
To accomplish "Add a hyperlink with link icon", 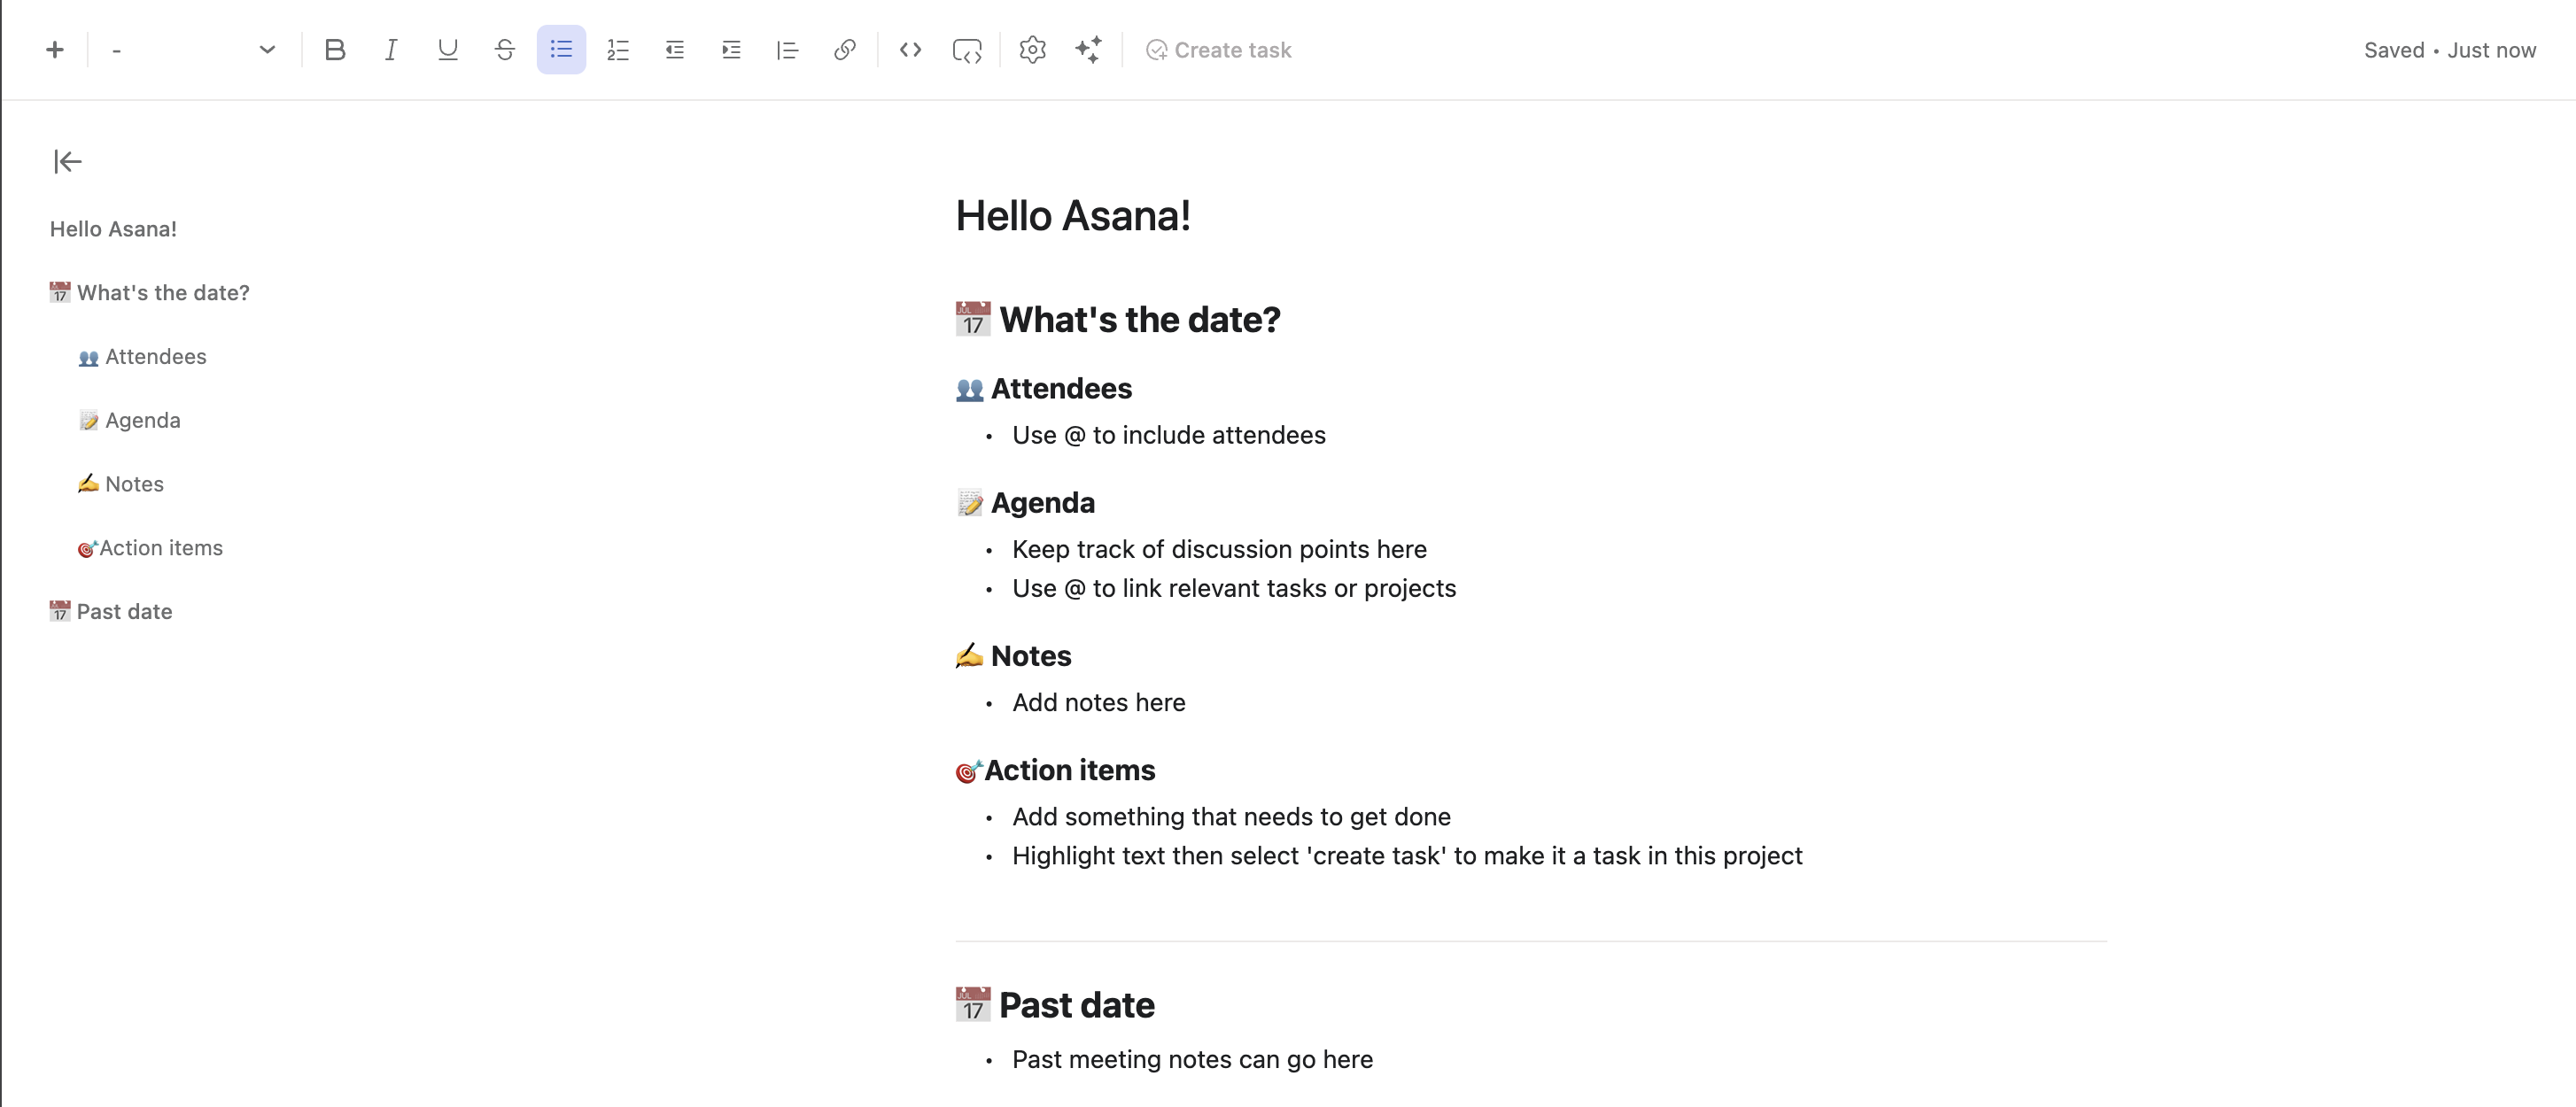I will tap(844, 50).
